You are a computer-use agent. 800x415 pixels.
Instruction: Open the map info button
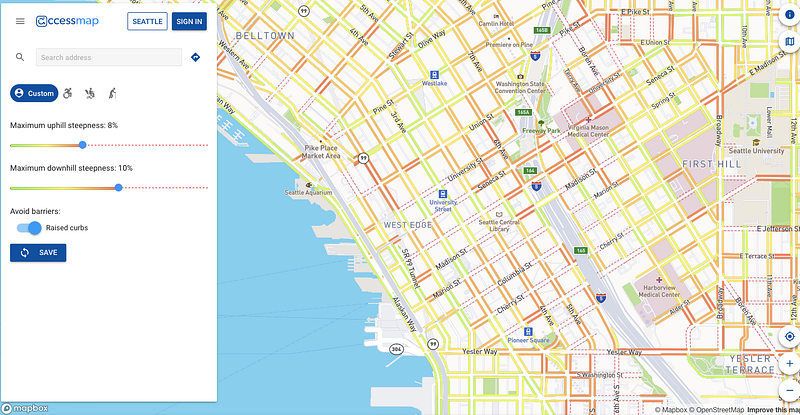click(789, 15)
